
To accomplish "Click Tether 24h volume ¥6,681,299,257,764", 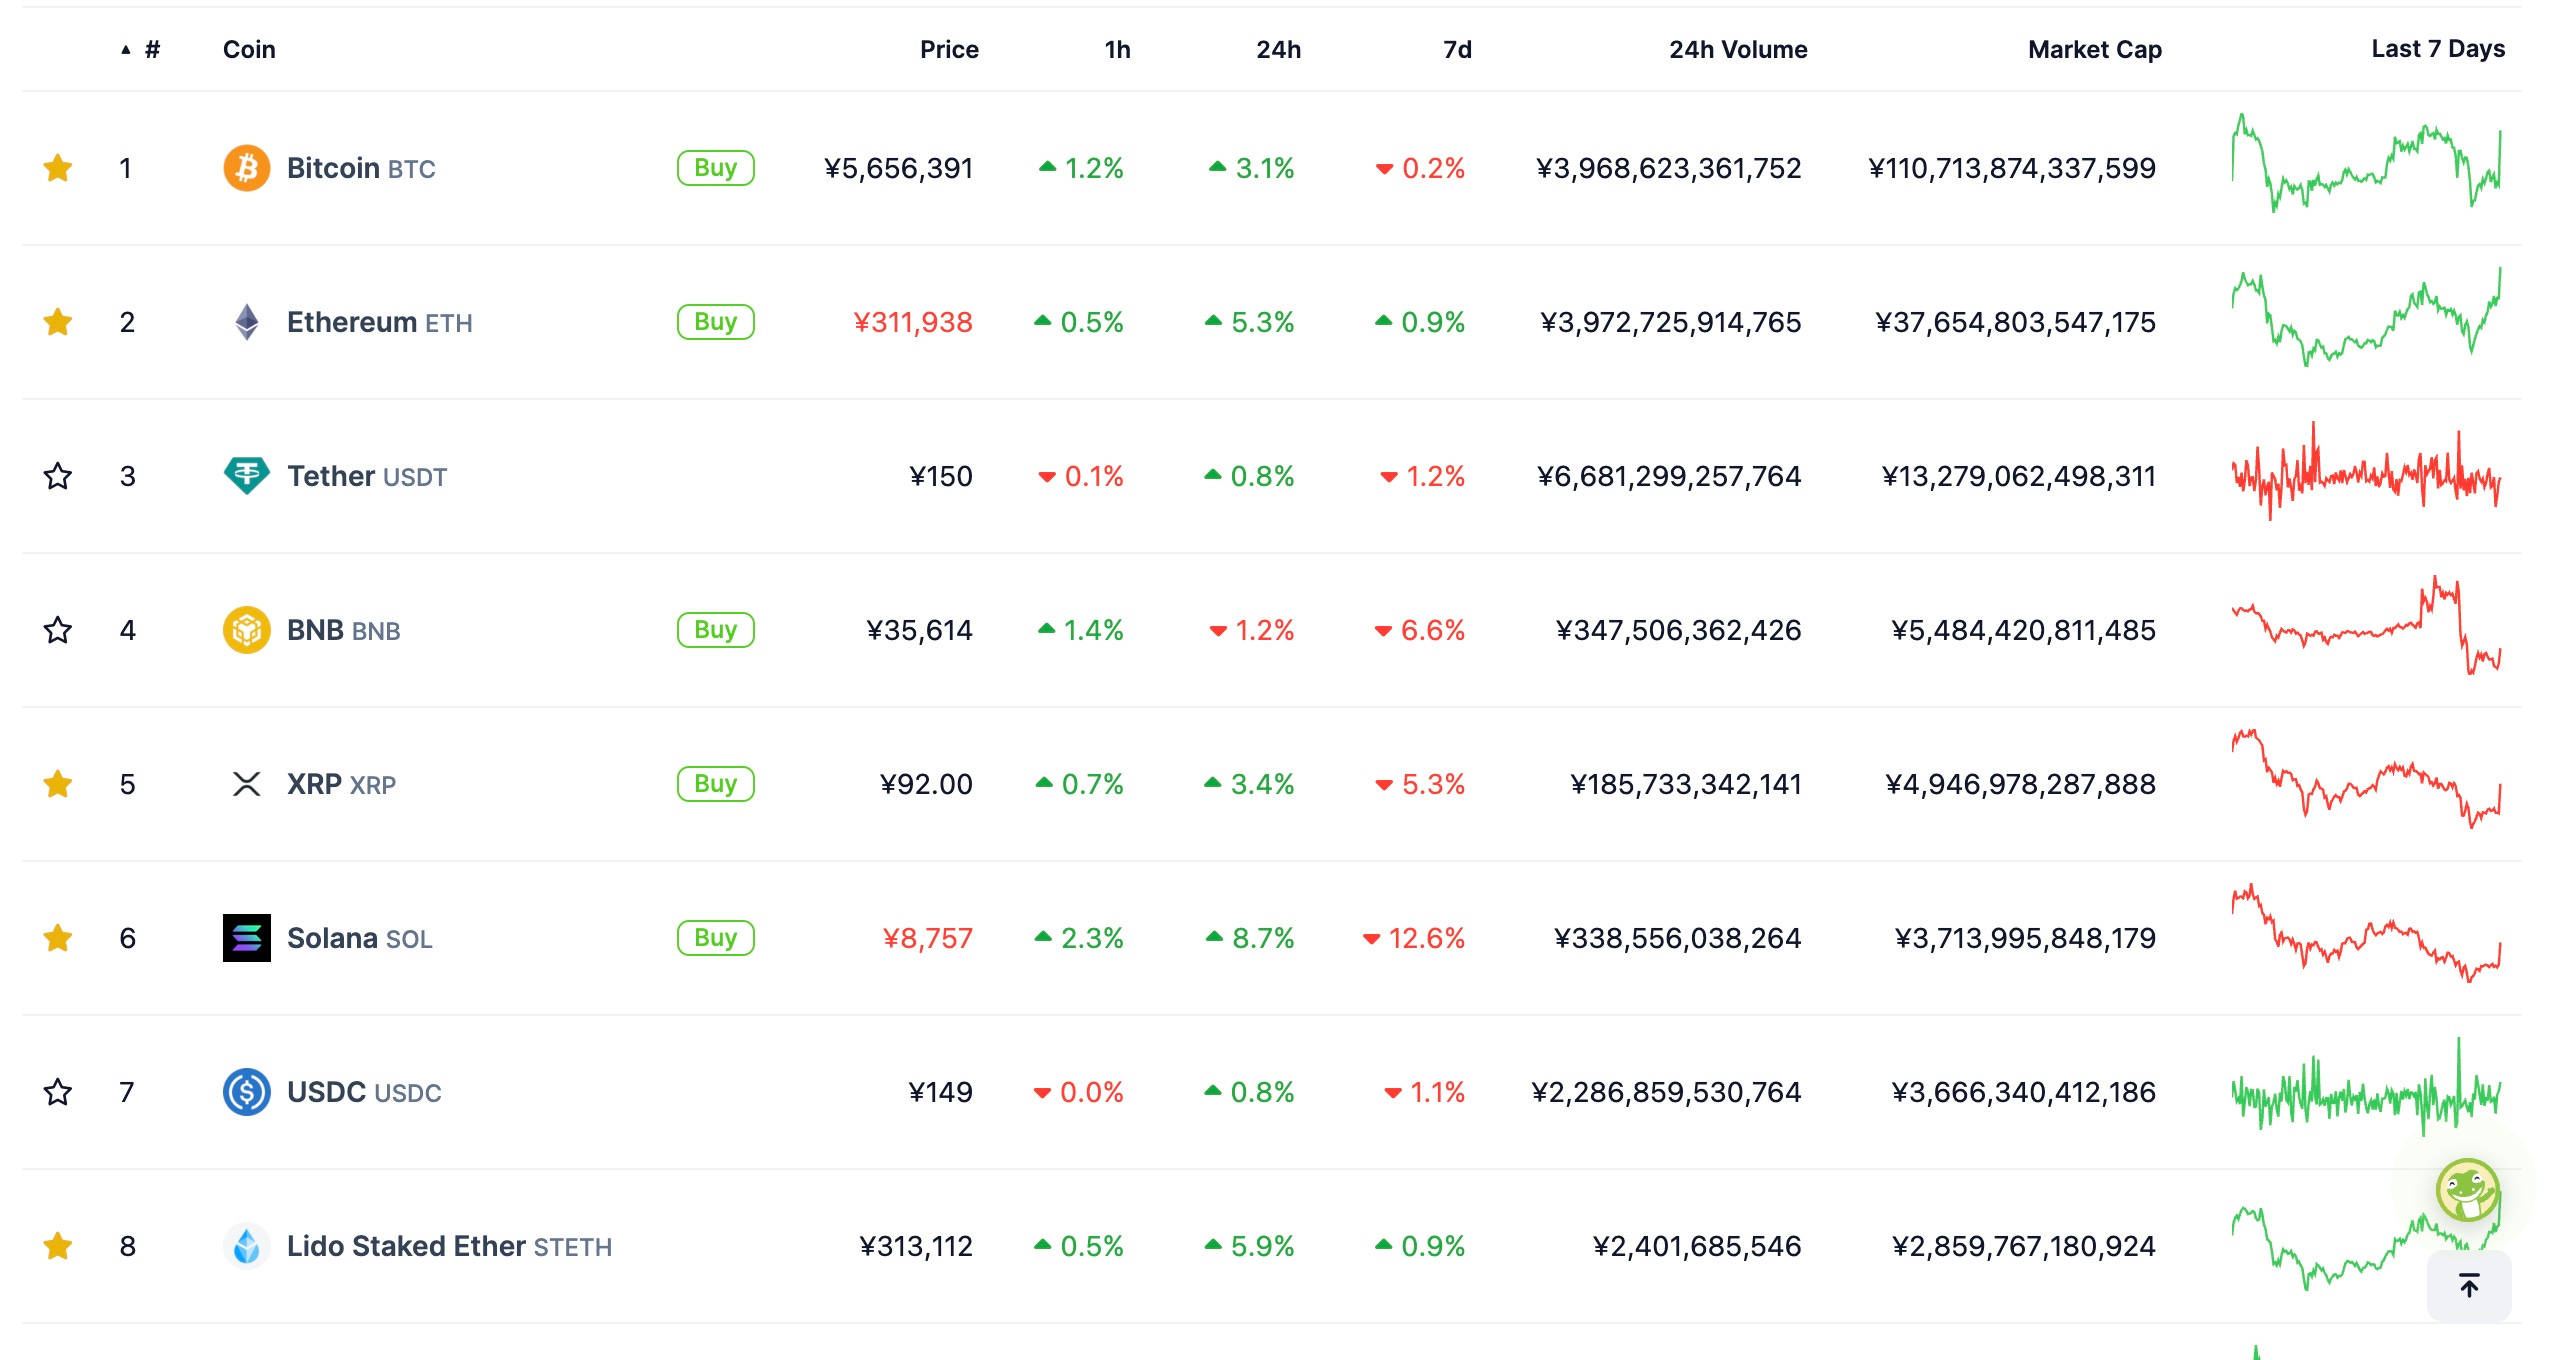I will (x=1669, y=476).
